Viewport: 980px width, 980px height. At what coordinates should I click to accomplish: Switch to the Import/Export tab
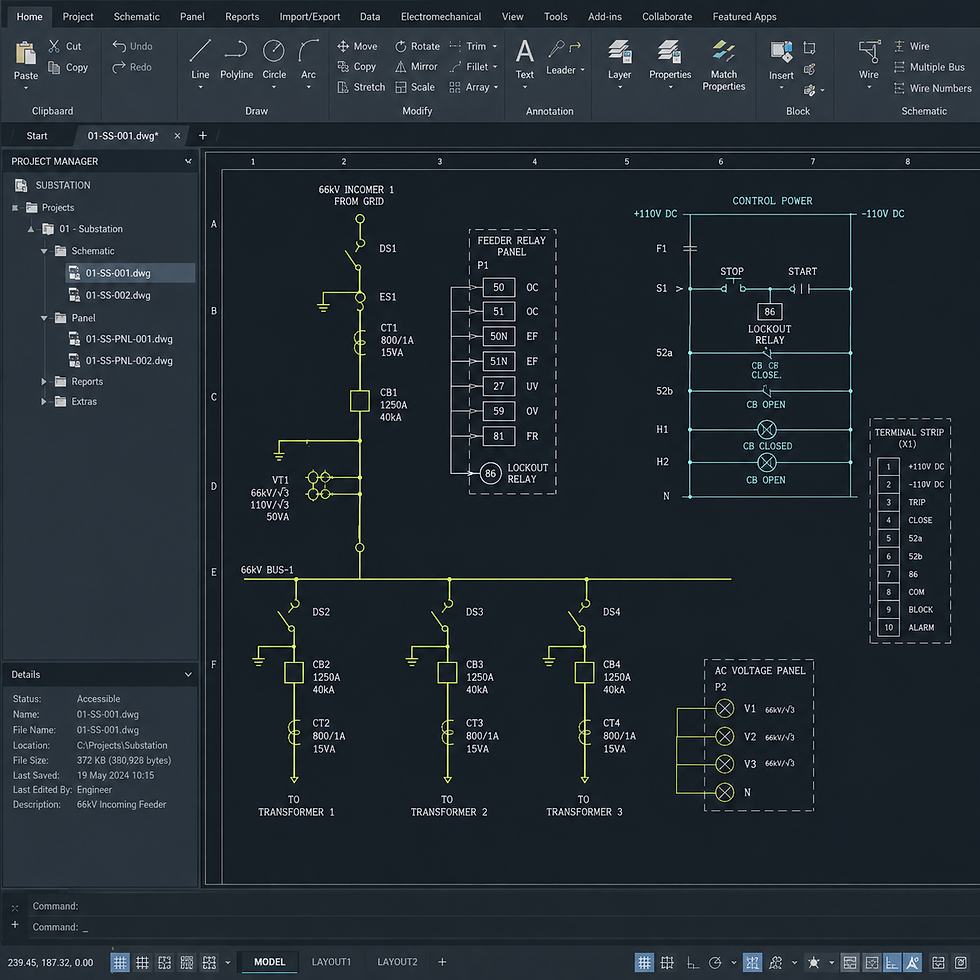point(309,17)
